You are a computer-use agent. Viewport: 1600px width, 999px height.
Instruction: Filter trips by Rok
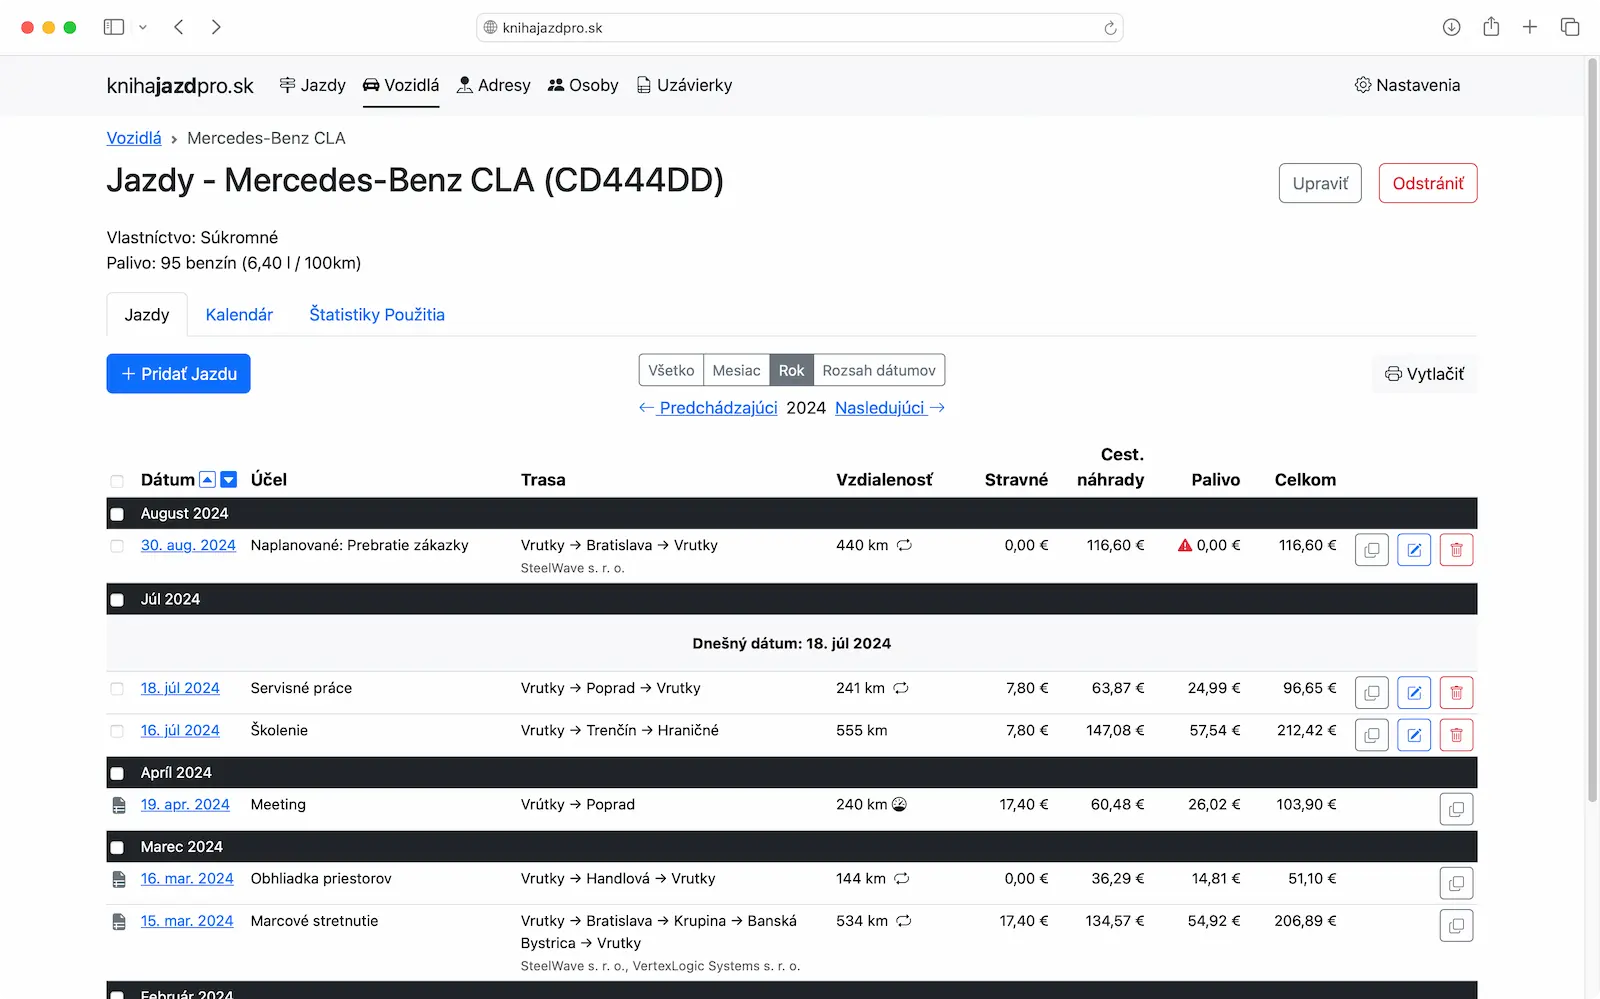tap(791, 370)
